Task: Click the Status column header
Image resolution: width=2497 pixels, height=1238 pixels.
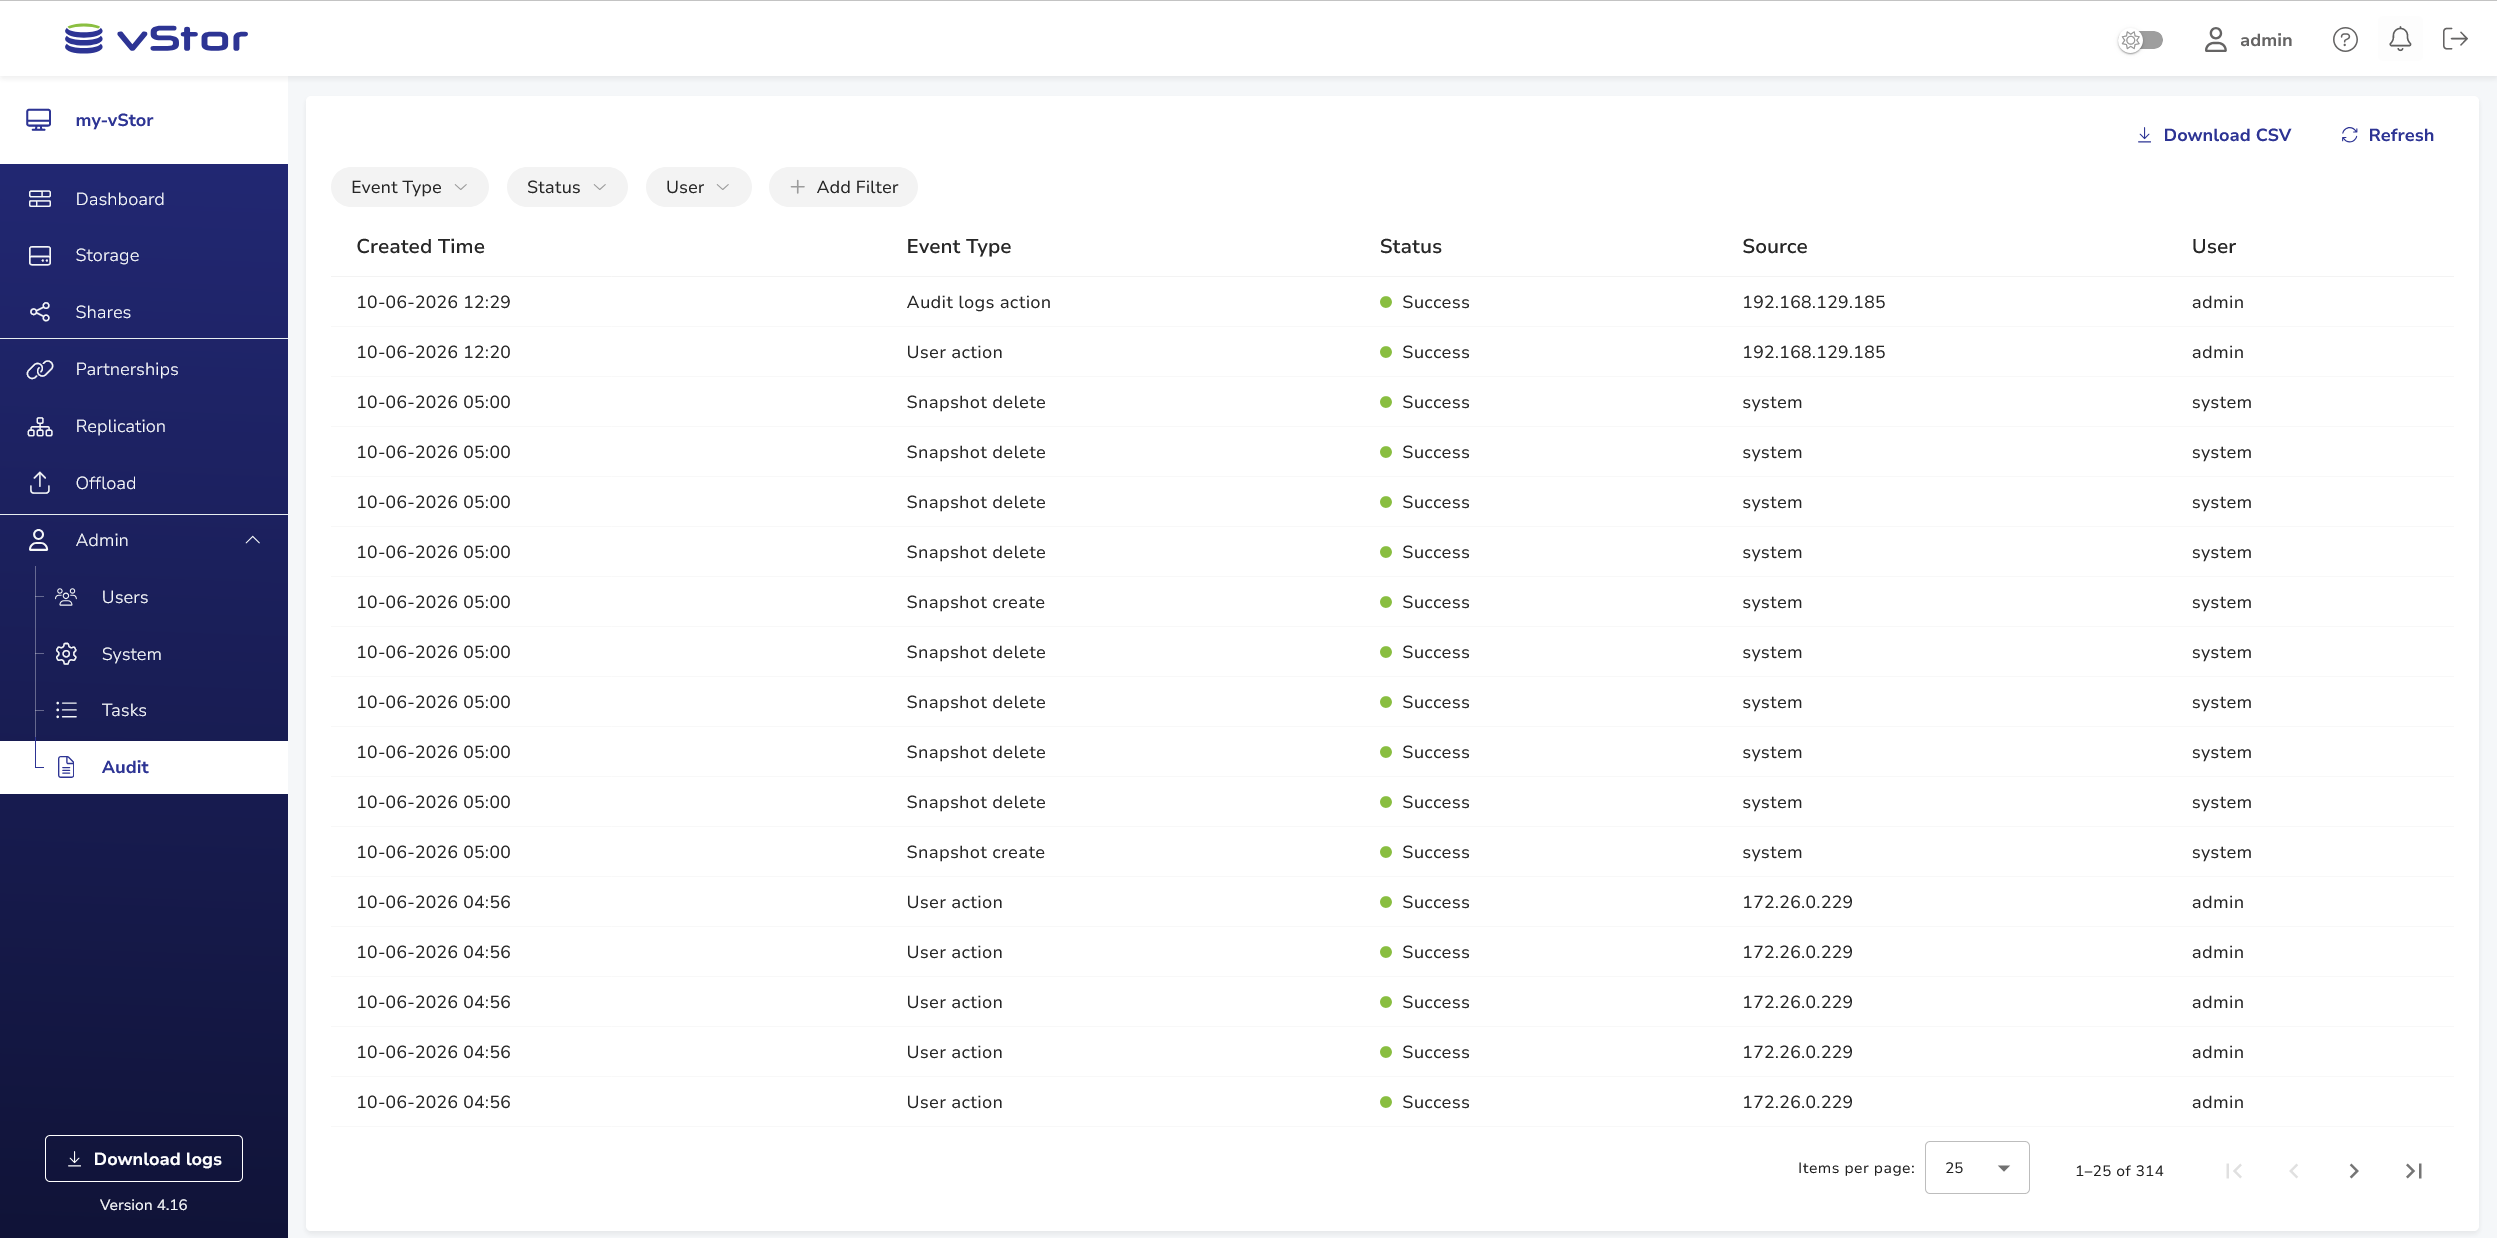Action: [x=1410, y=246]
